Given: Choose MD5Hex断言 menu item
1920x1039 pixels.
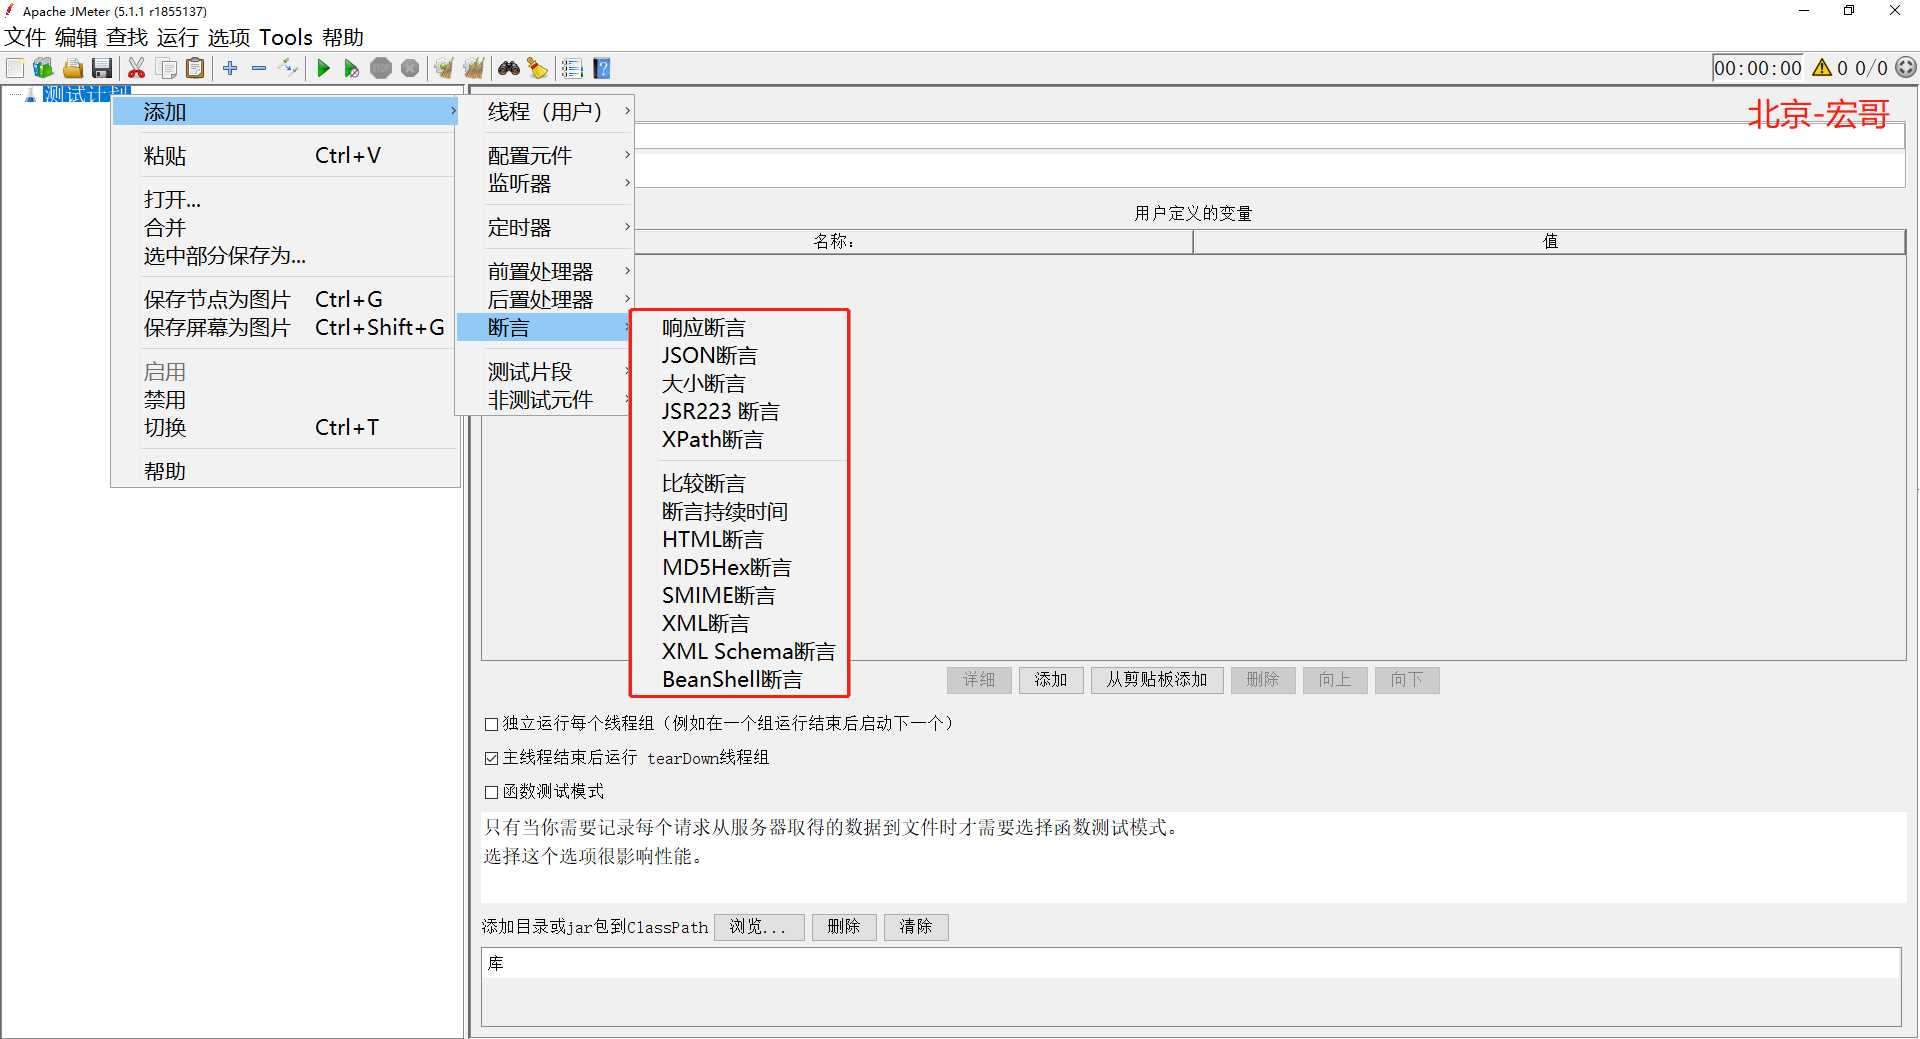Looking at the screenshot, I should [x=740, y=568].
